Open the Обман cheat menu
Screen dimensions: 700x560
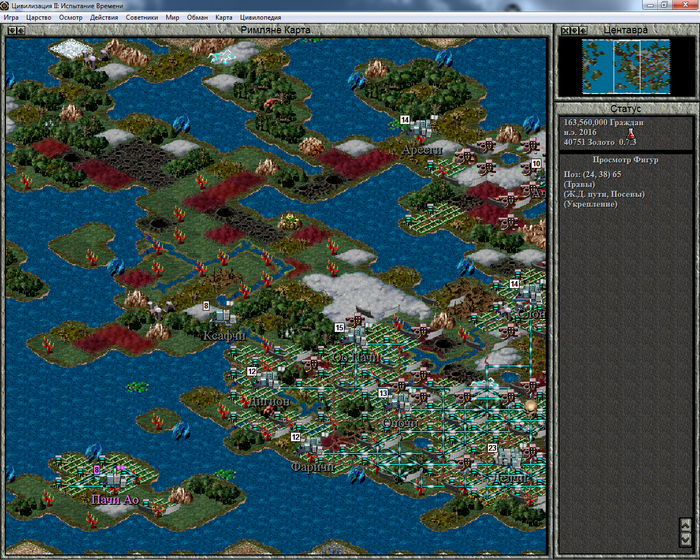click(x=197, y=17)
